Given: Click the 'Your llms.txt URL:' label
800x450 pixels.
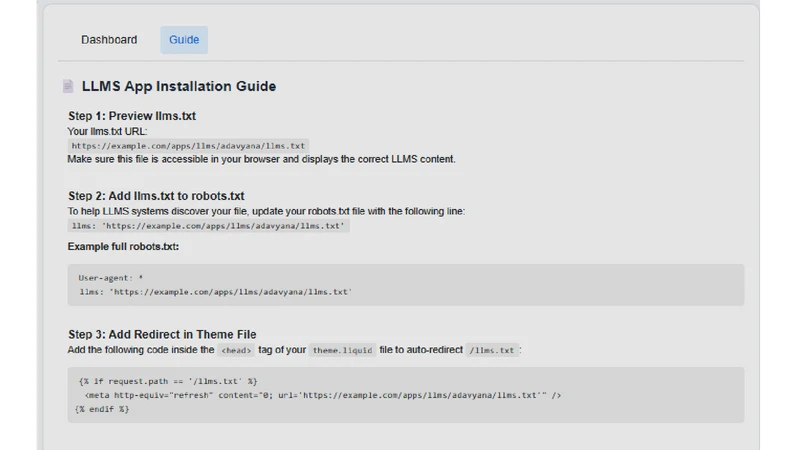Looking at the screenshot, I should pos(107,132).
